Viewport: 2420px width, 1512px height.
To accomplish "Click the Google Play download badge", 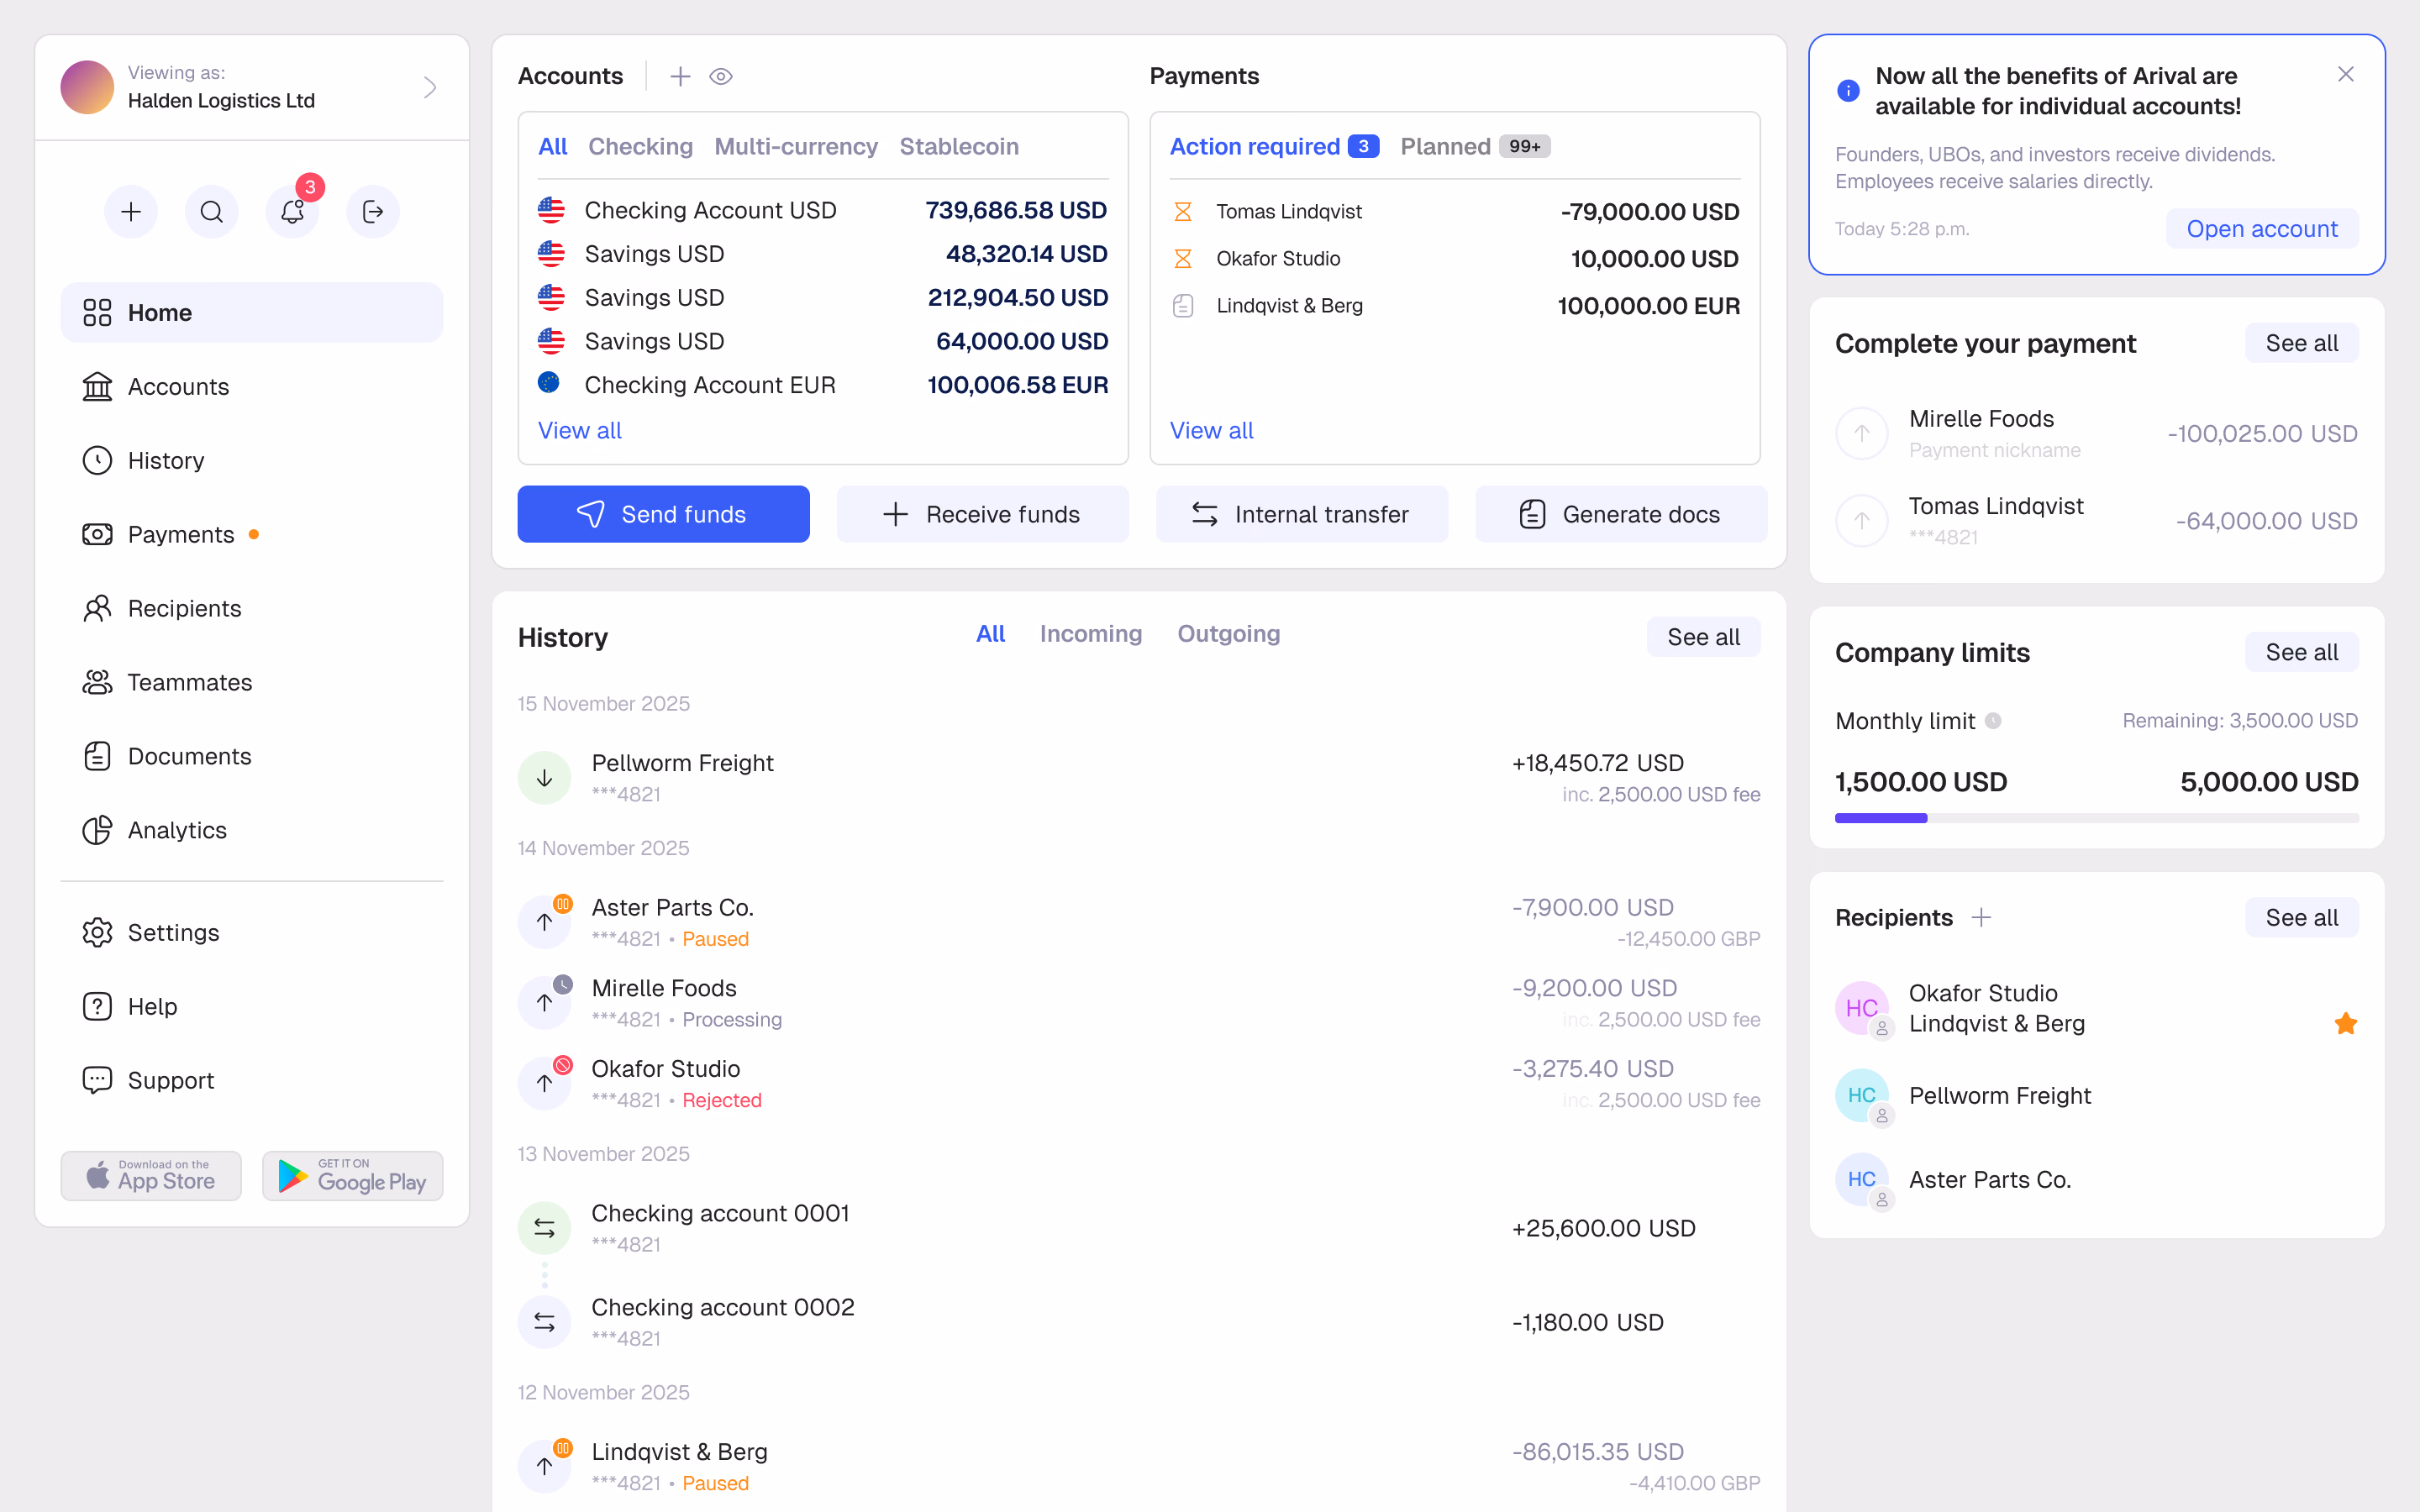I will (x=352, y=1176).
